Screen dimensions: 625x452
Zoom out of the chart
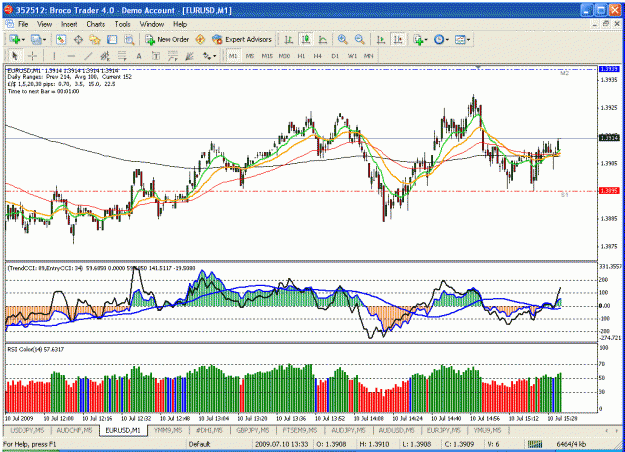point(360,39)
